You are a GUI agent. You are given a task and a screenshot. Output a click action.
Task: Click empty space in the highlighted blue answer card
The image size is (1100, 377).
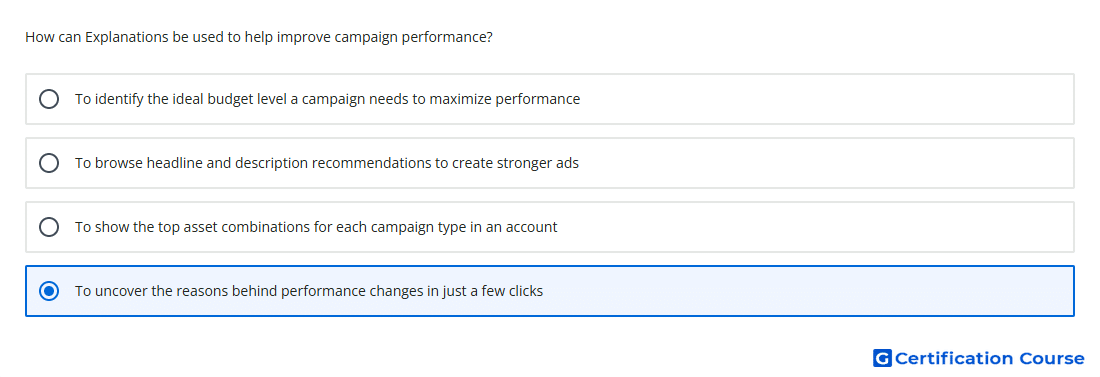[807, 291]
